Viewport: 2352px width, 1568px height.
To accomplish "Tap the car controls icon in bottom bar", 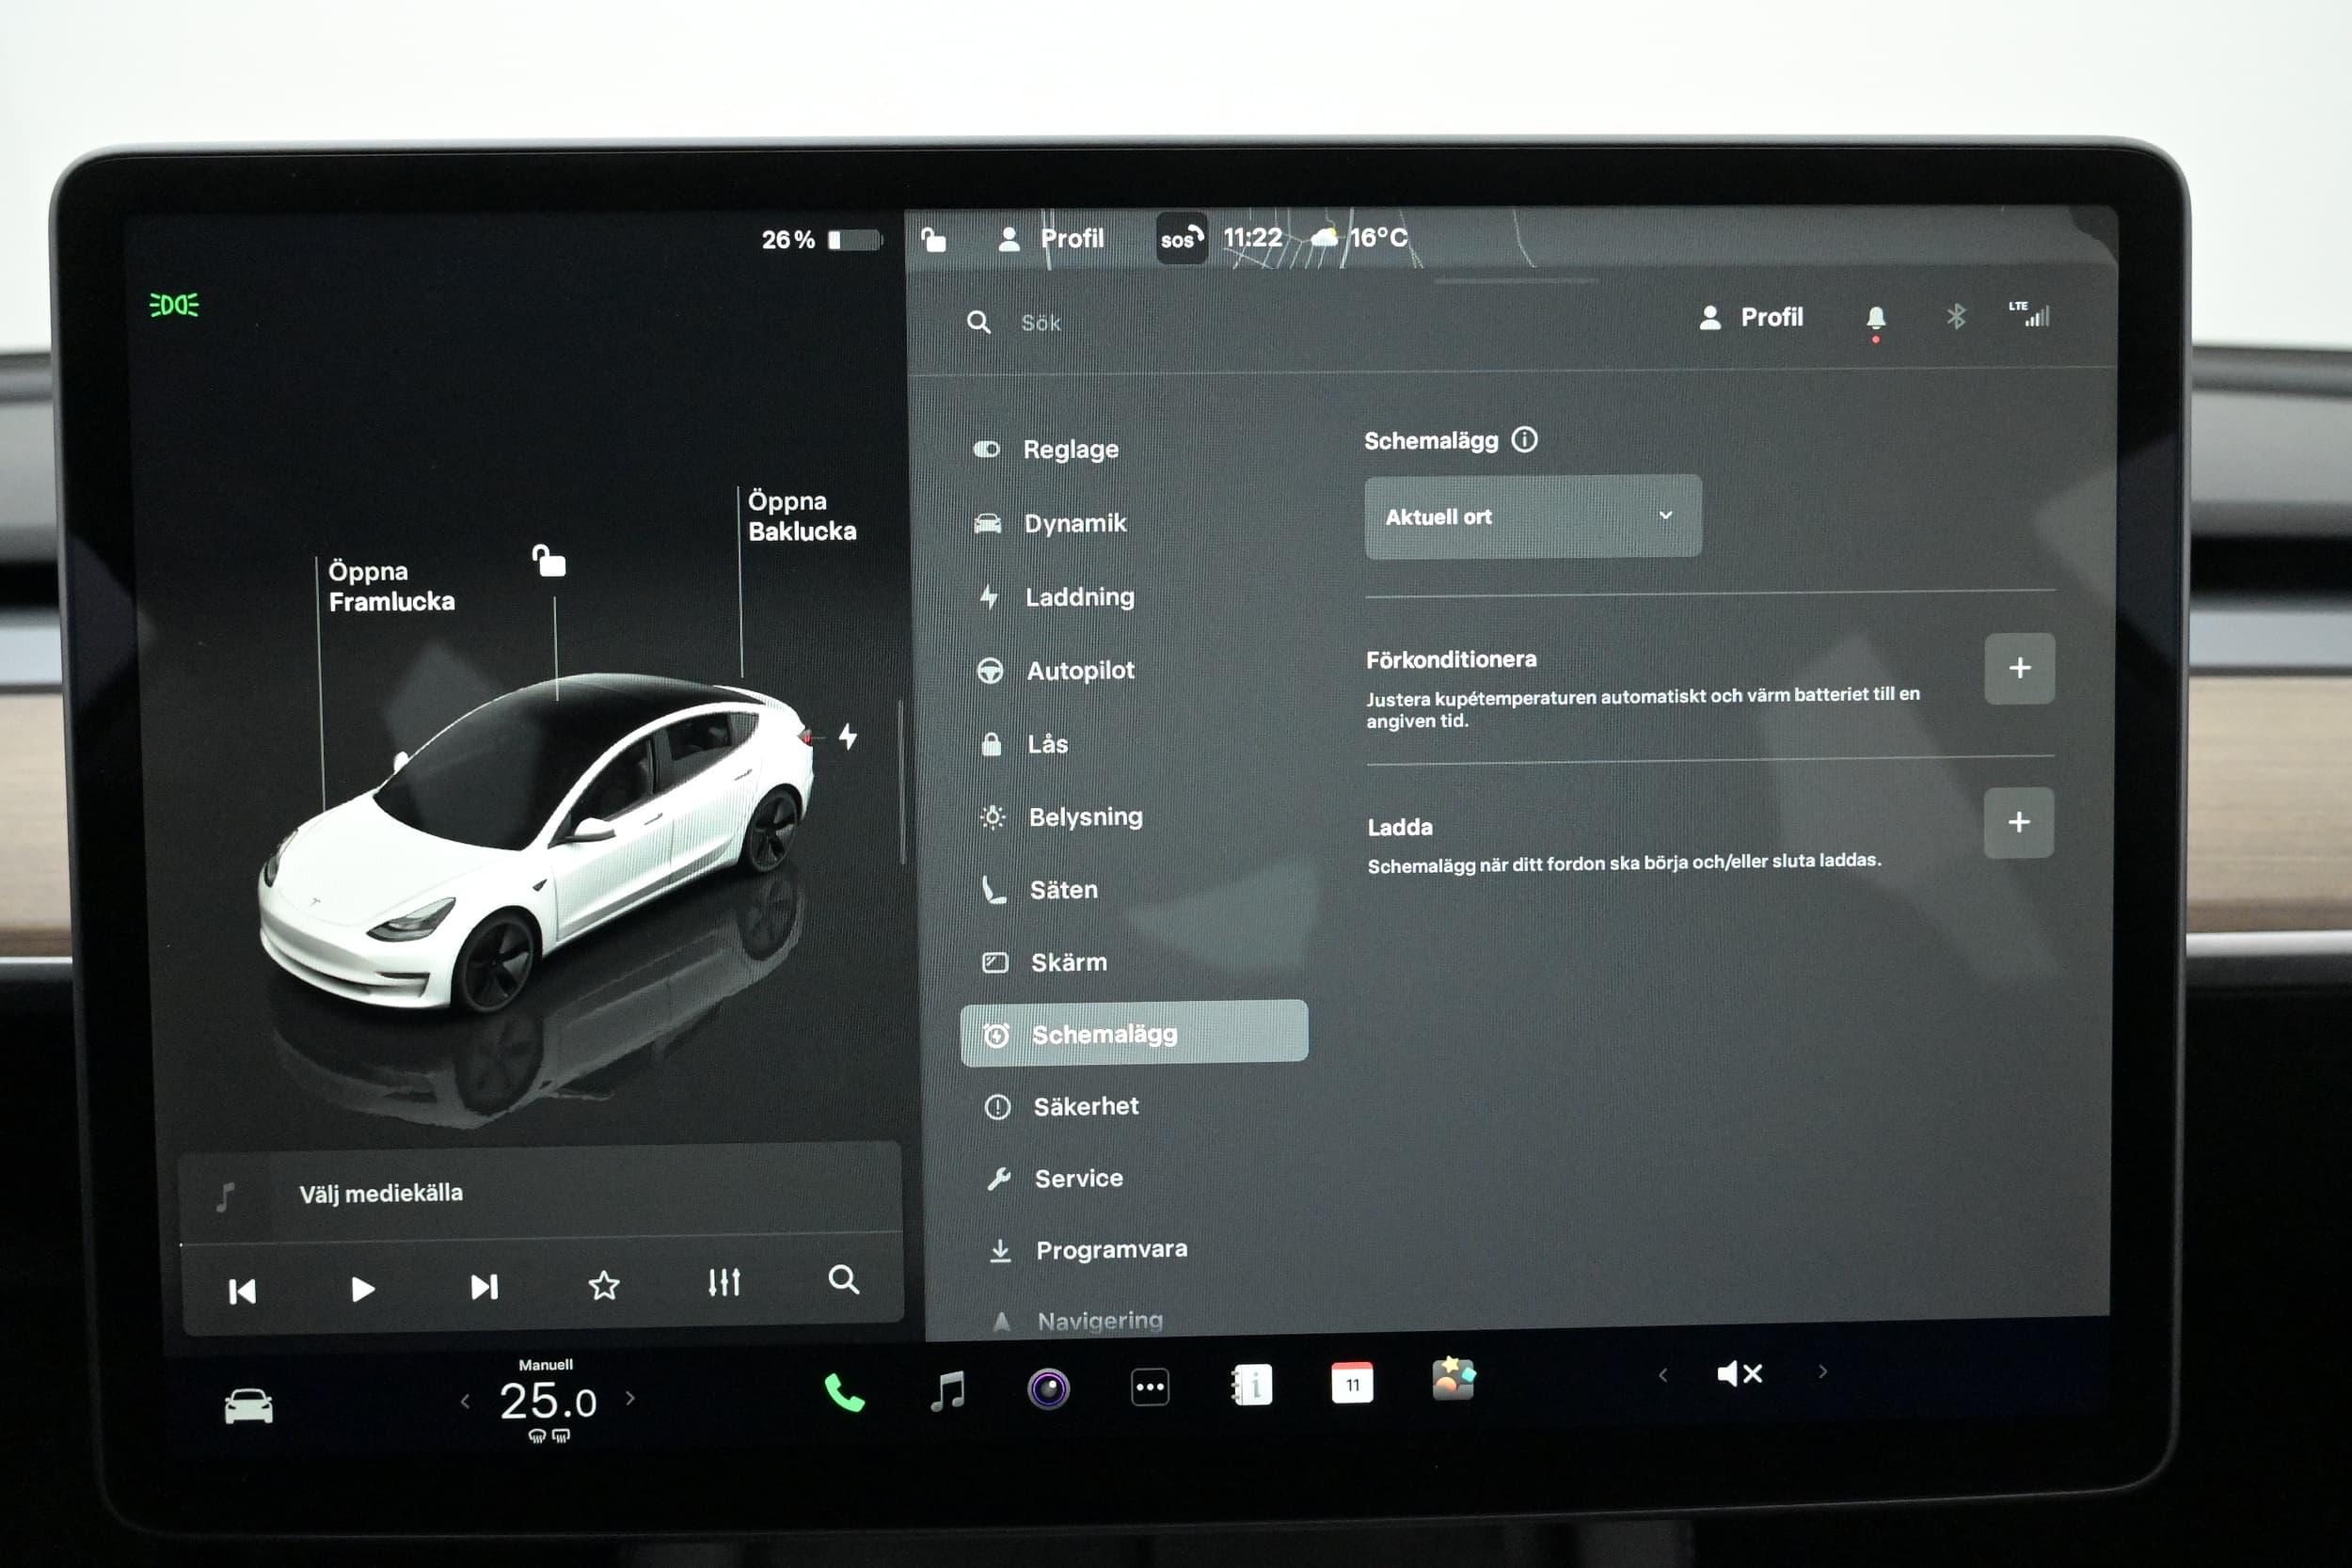I will click(248, 1406).
